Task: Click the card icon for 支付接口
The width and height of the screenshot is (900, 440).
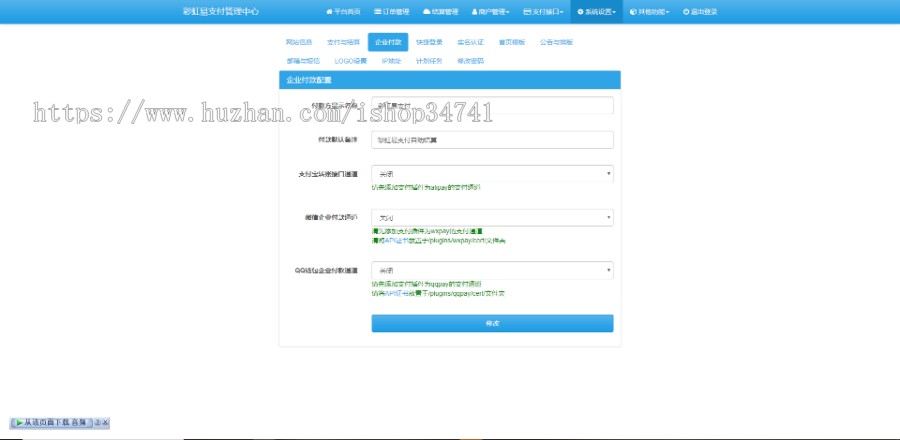Action: (526, 12)
